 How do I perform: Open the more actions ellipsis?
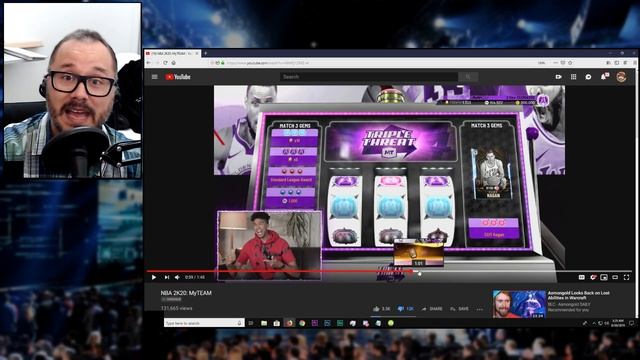(x=480, y=309)
